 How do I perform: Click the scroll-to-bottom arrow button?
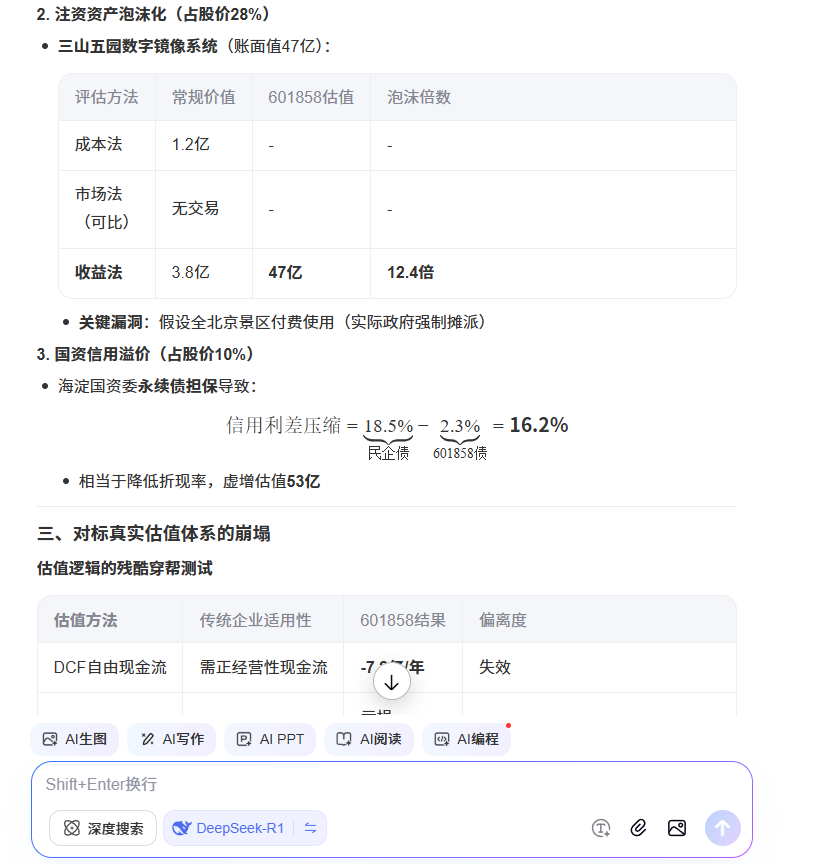pyautogui.click(x=391, y=682)
